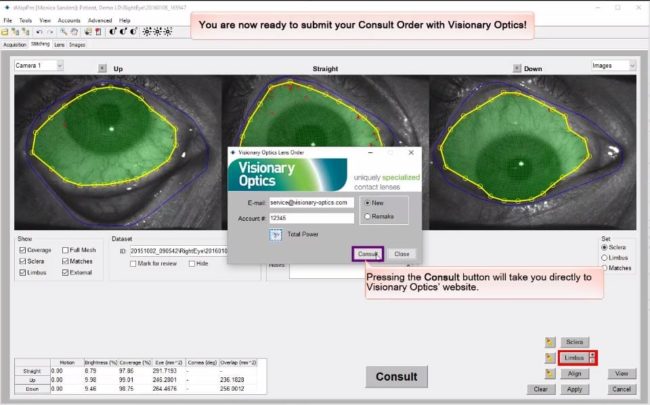Click the Total Power icon in dialog

click(x=275, y=233)
